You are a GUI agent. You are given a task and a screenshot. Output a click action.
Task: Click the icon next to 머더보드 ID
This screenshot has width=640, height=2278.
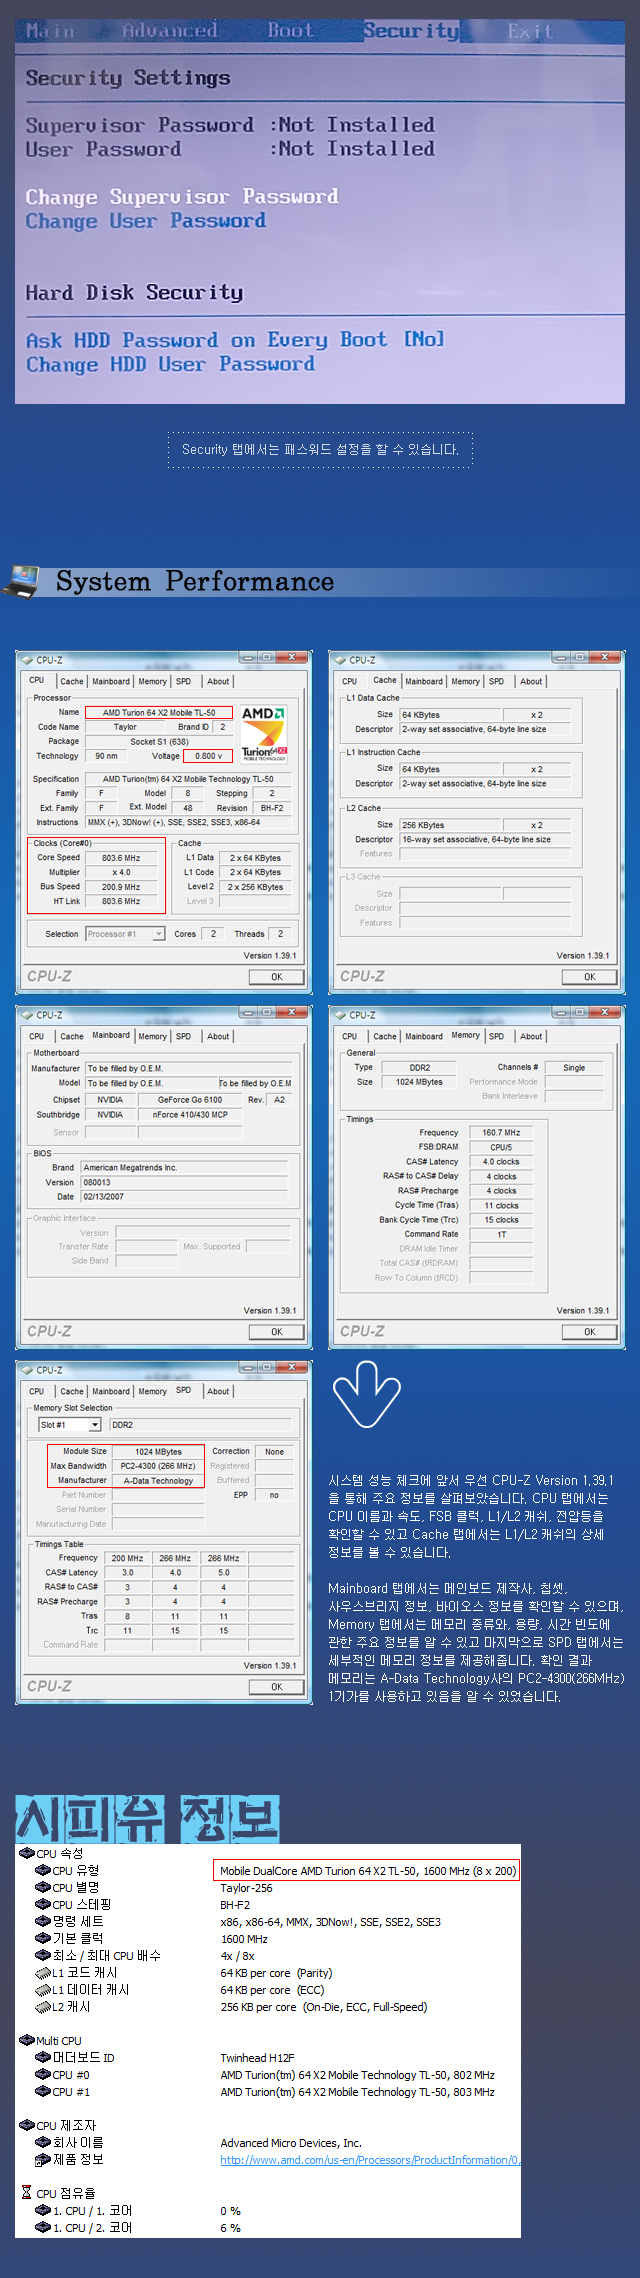point(43,2057)
